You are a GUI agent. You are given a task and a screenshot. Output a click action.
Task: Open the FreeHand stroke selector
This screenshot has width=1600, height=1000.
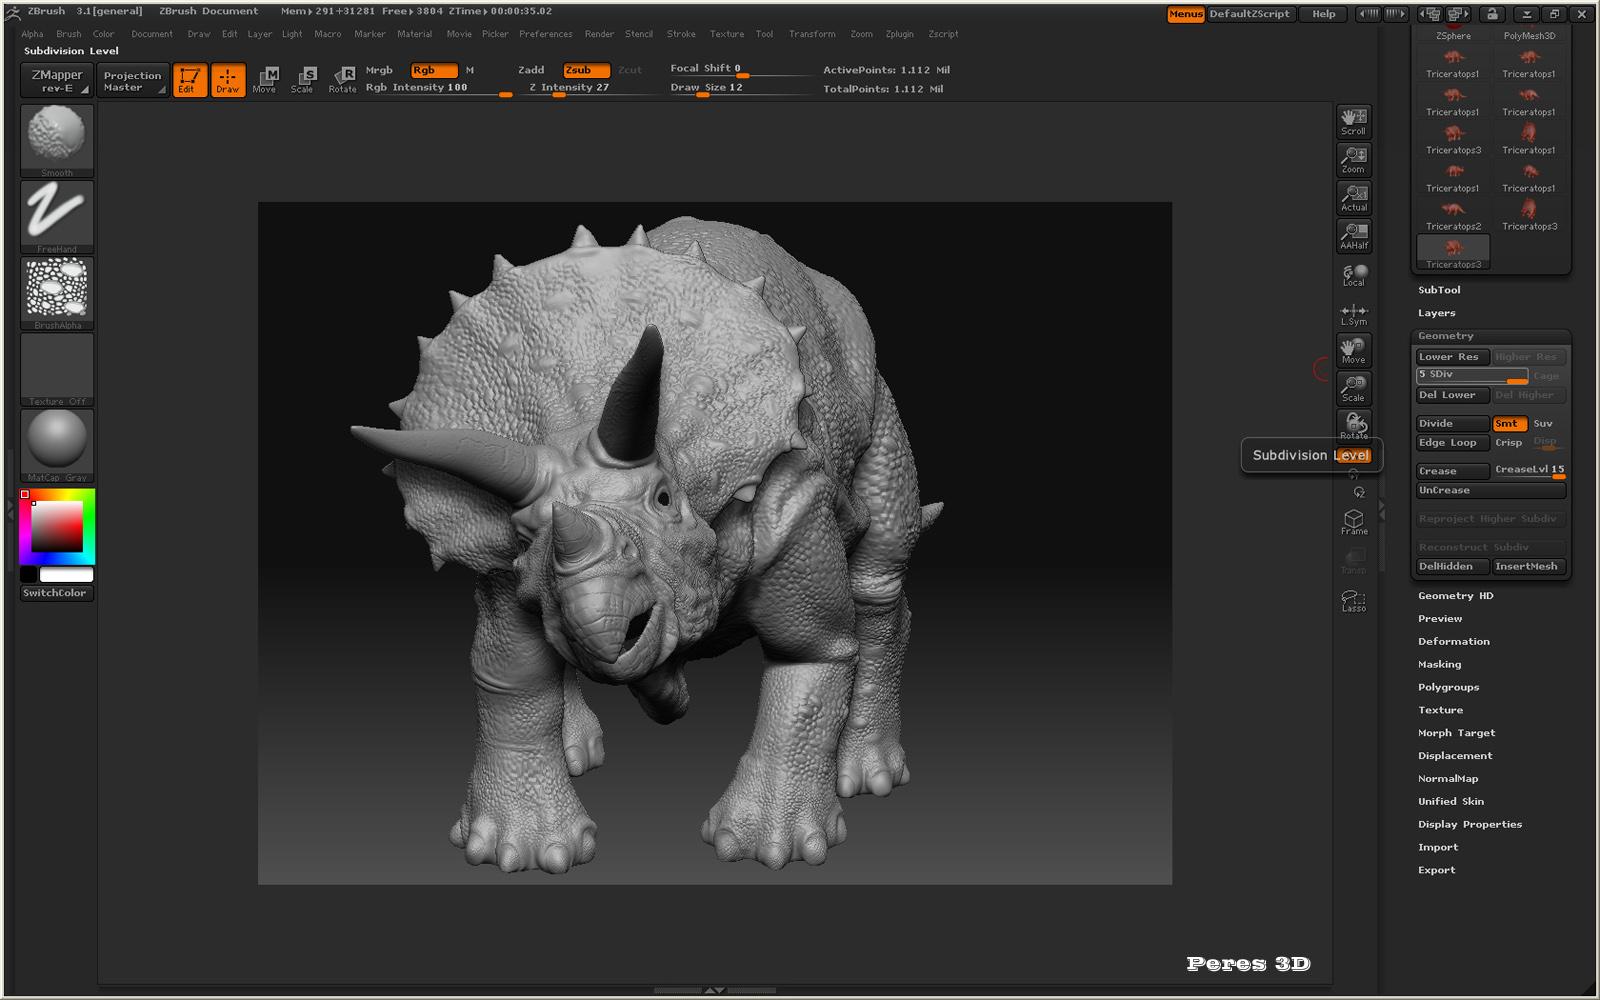pyautogui.click(x=57, y=217)
